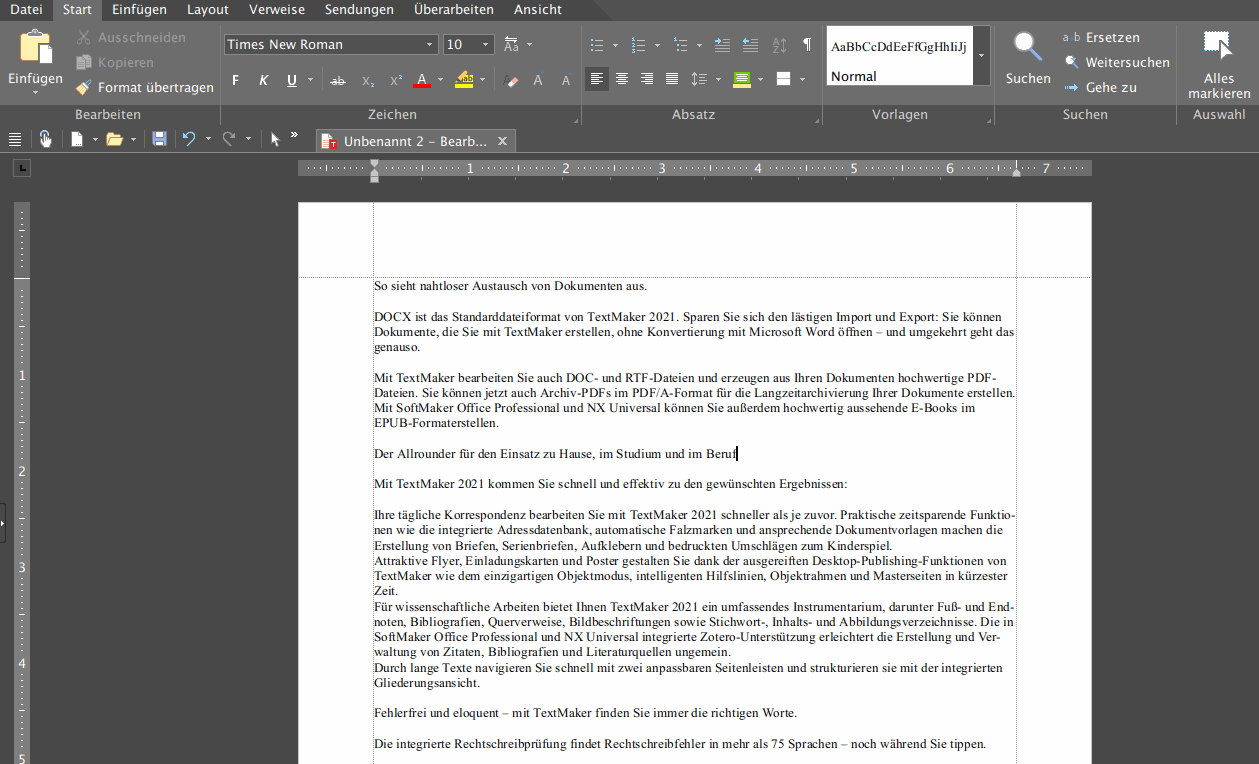Click the Weitersuchen button
This screenshot has width=1259, height=764.
coord(1117,62)
